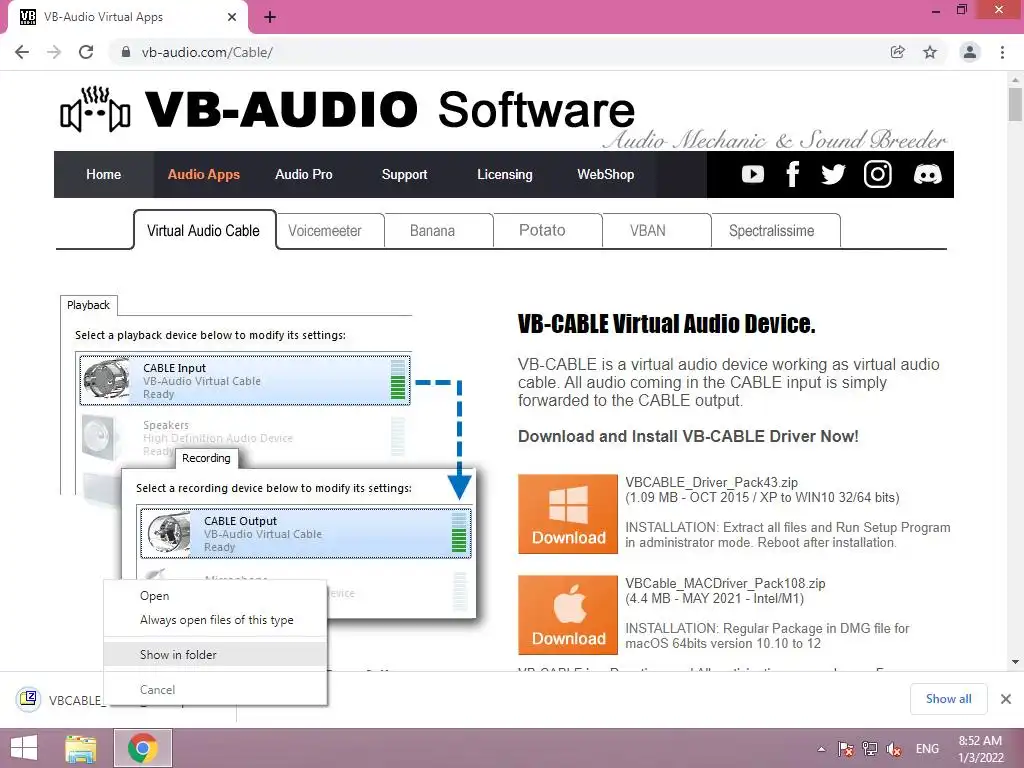Click the scrollbar down arrow

point(1015,662)
